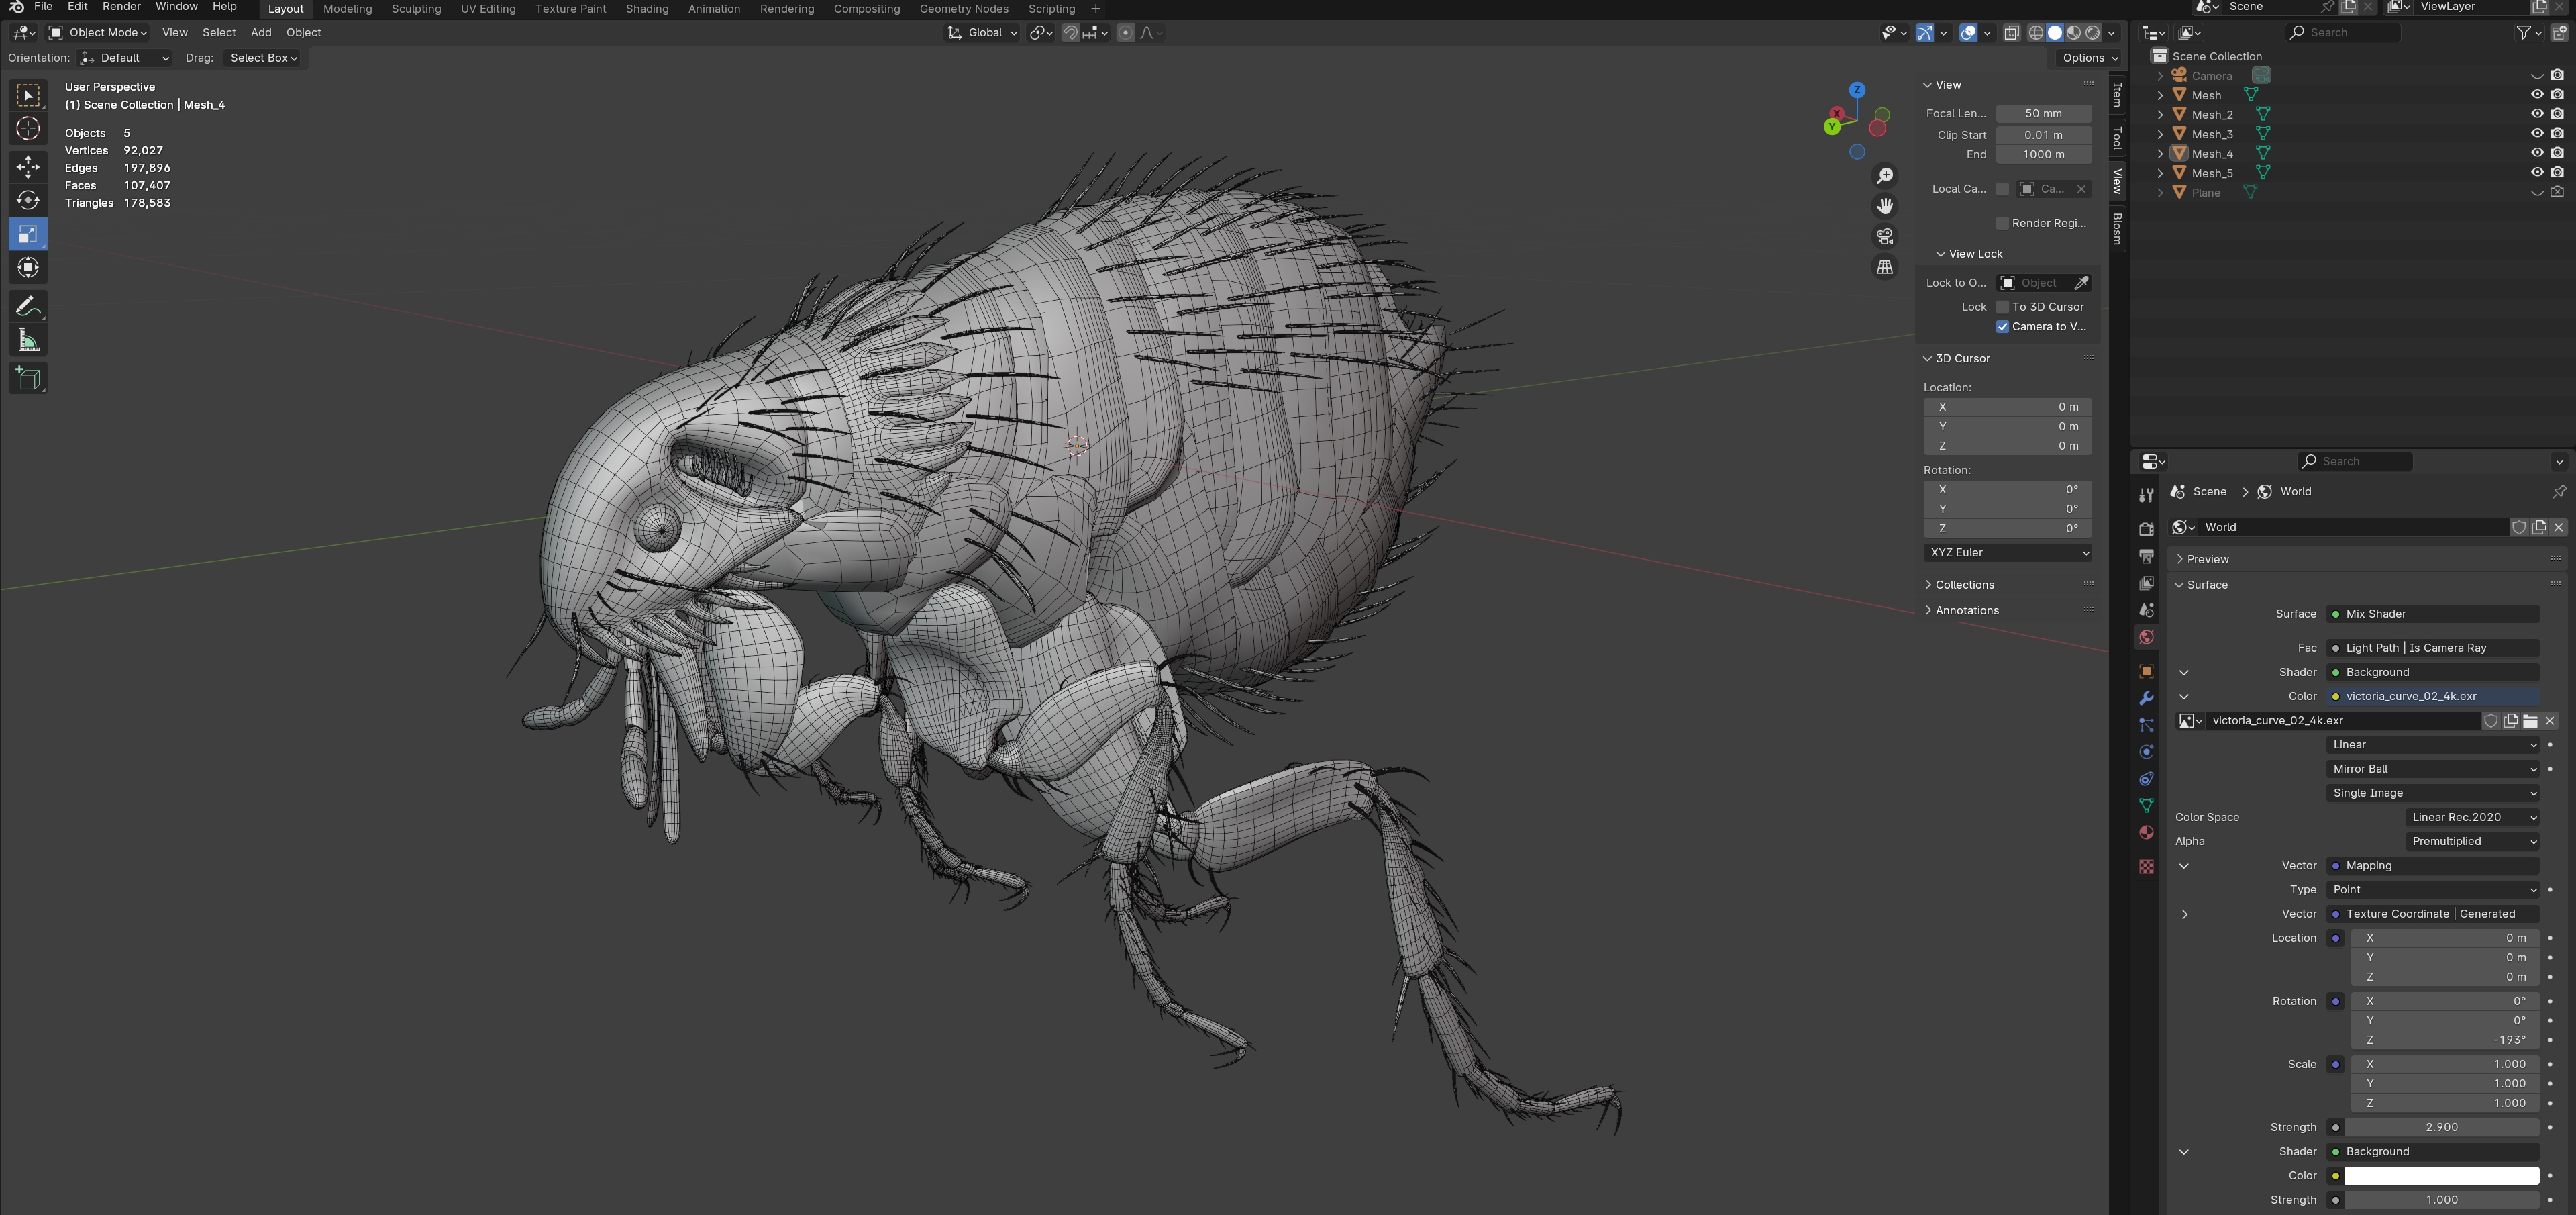Switch to perspective/orthographic grid icon

pyautogui.click(x=1884, y=268)
